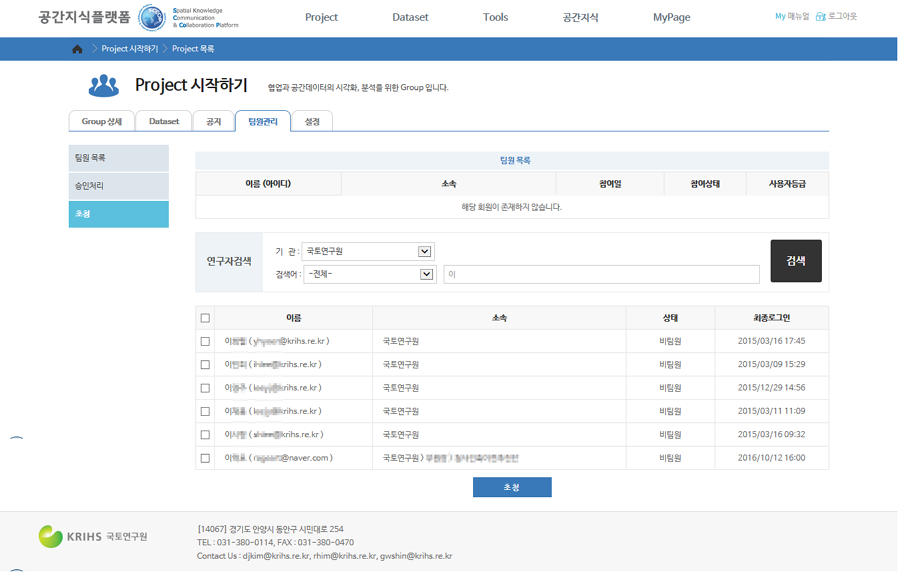Click the 참여상태 column header

705,184
